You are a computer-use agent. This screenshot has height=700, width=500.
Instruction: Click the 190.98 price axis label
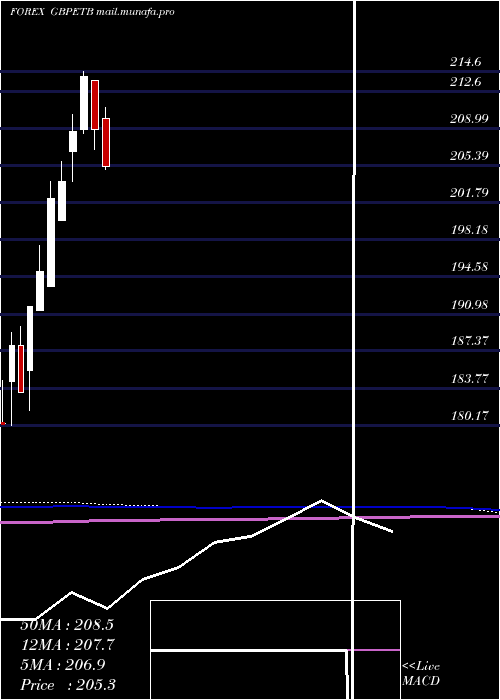pyautogui.click(x=468, y=304)
